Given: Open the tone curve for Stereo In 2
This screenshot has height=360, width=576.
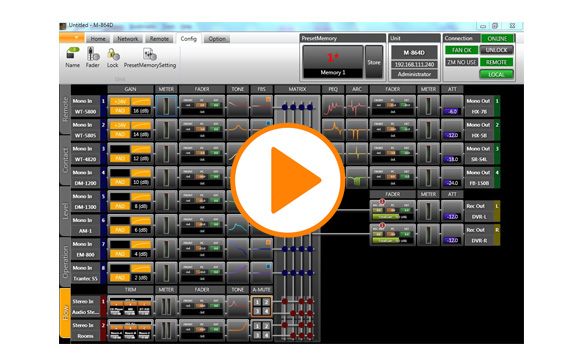Looking at the screenshot, I should point(238,330).
